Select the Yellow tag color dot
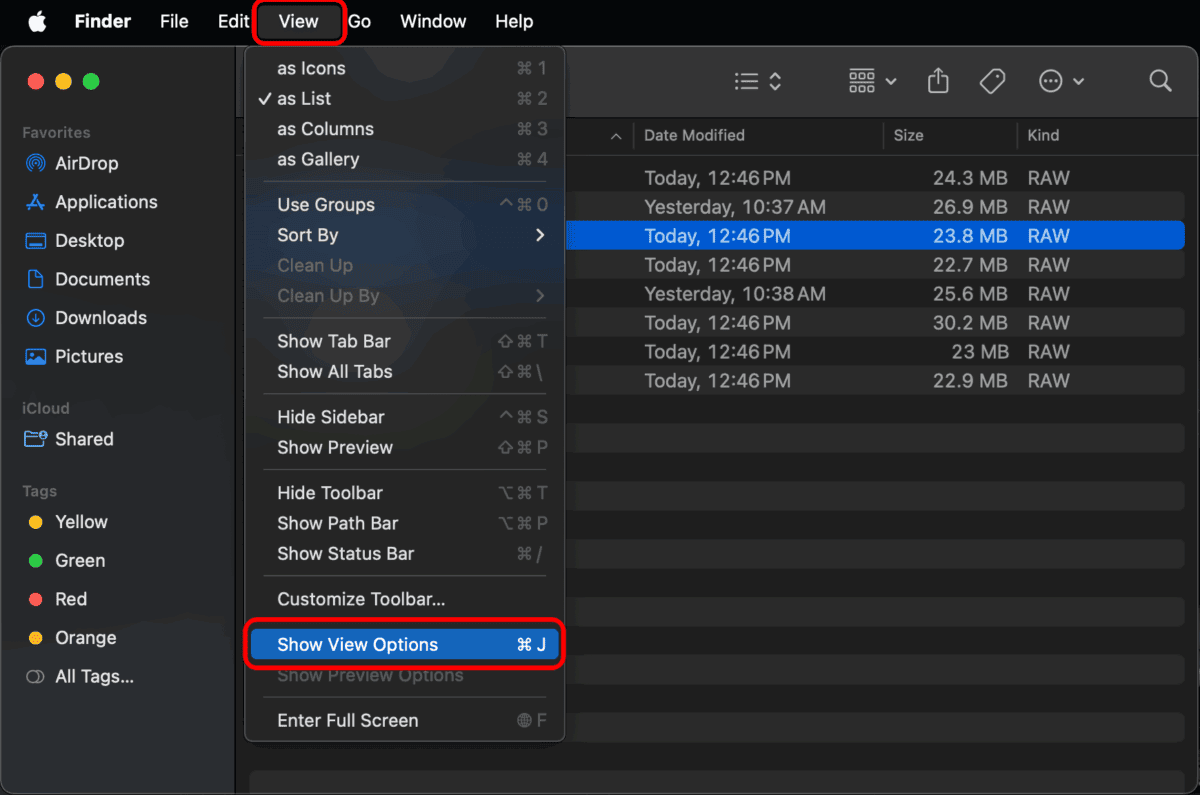1200x795 pixels. 36,522
